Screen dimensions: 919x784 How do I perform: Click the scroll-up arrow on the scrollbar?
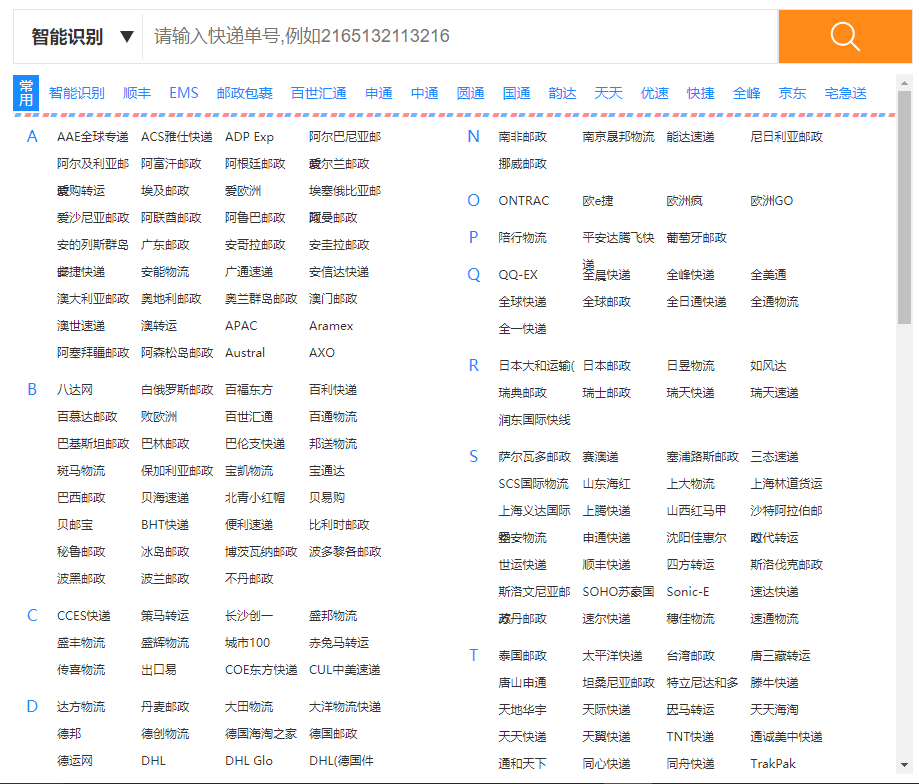904,83
